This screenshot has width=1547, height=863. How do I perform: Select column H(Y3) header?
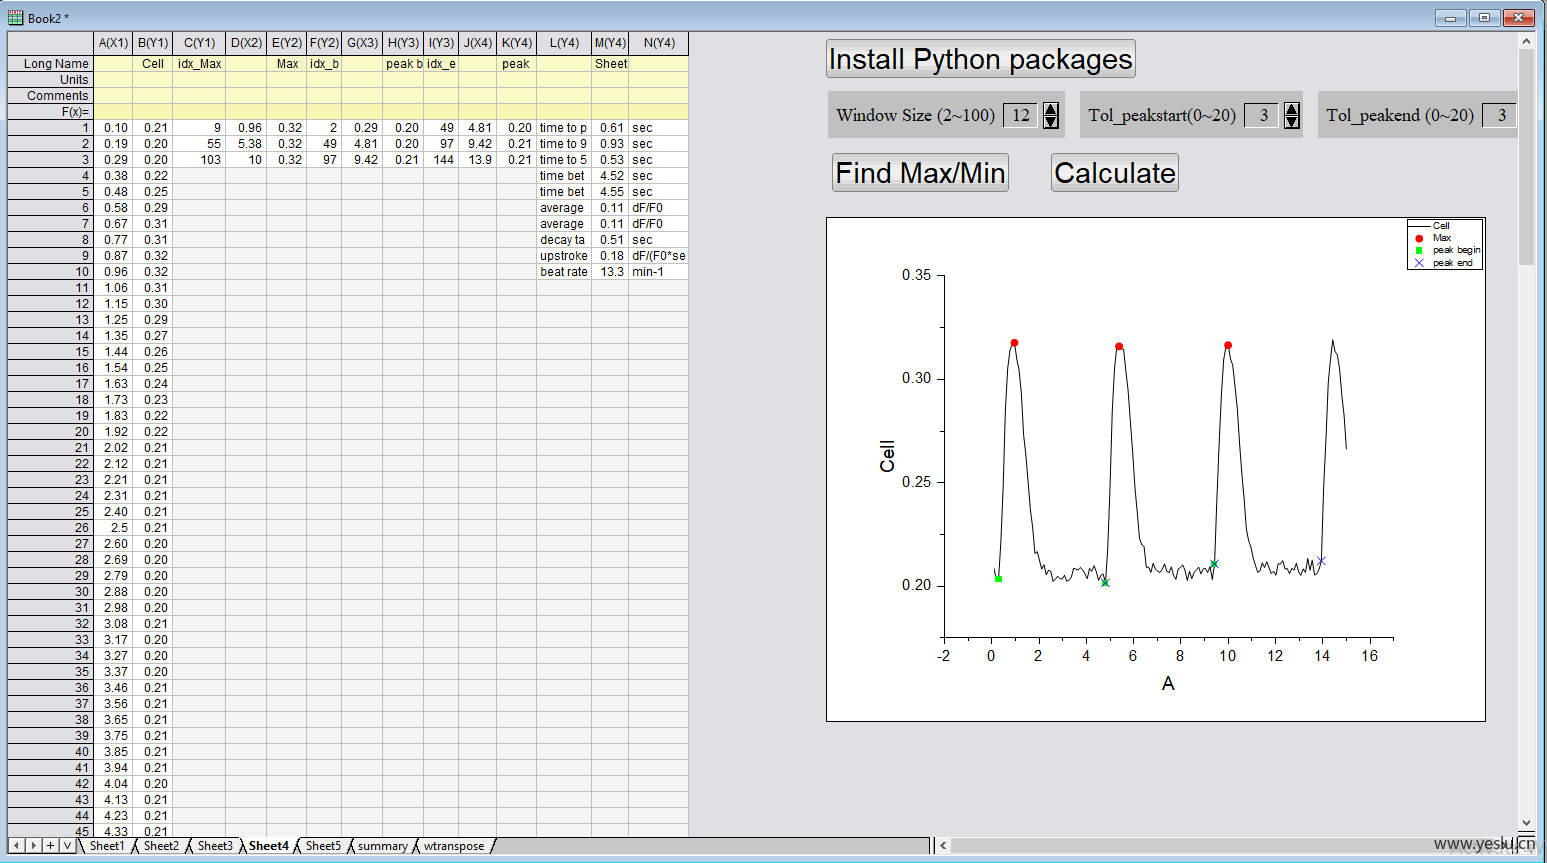pyautogui.click(x=403, y=43)
